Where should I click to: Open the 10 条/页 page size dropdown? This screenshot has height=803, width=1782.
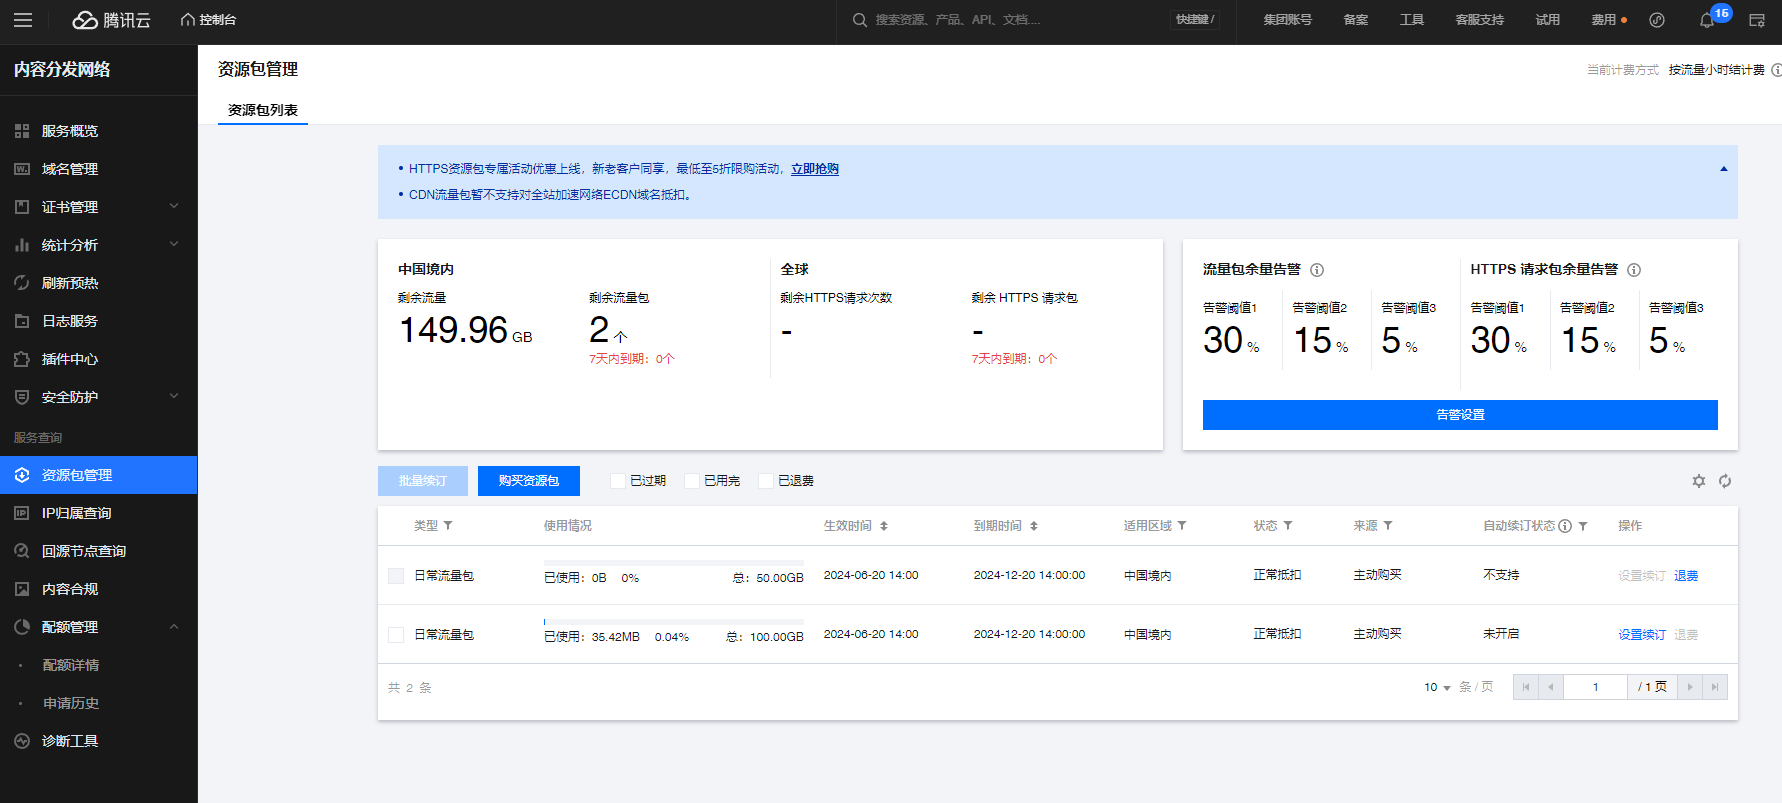[x=1437, y=687]
